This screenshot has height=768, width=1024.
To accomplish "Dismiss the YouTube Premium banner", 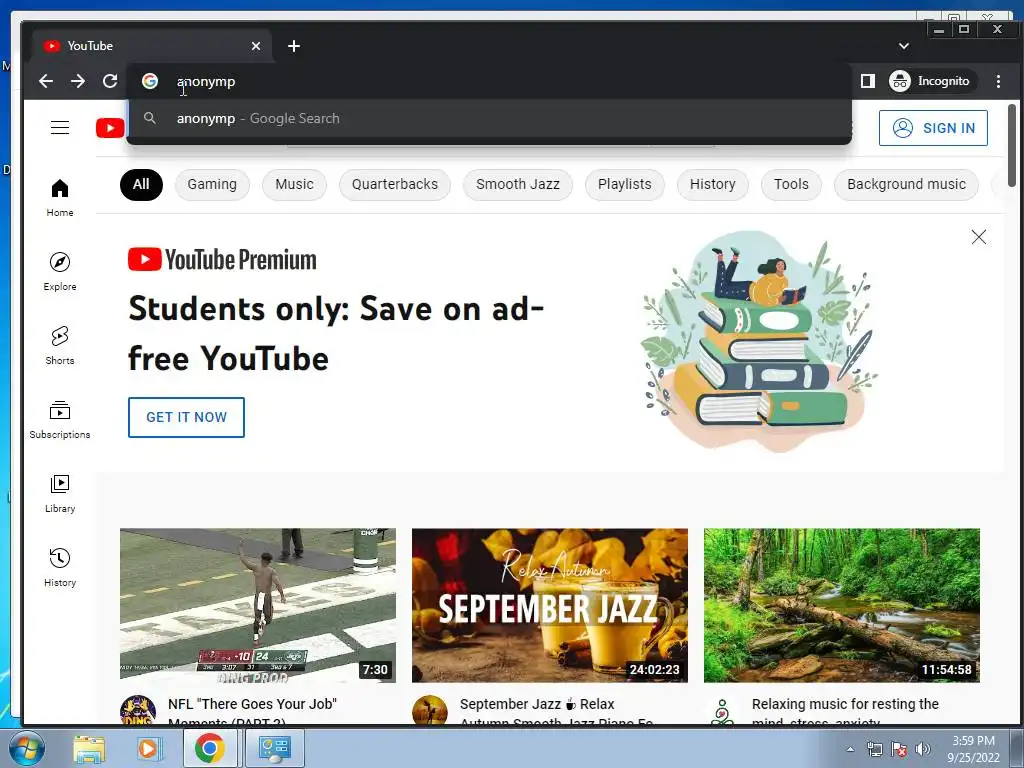I will coord(978,237).
